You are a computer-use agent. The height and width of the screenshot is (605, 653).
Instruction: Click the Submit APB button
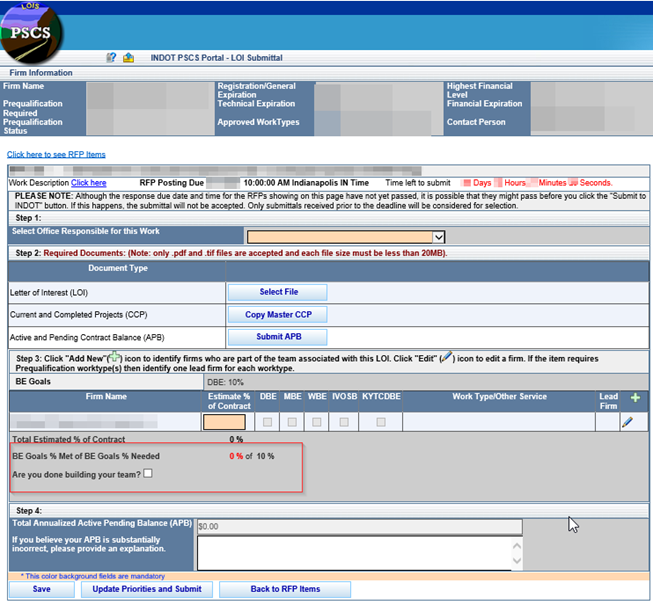(x=277, y=337)
